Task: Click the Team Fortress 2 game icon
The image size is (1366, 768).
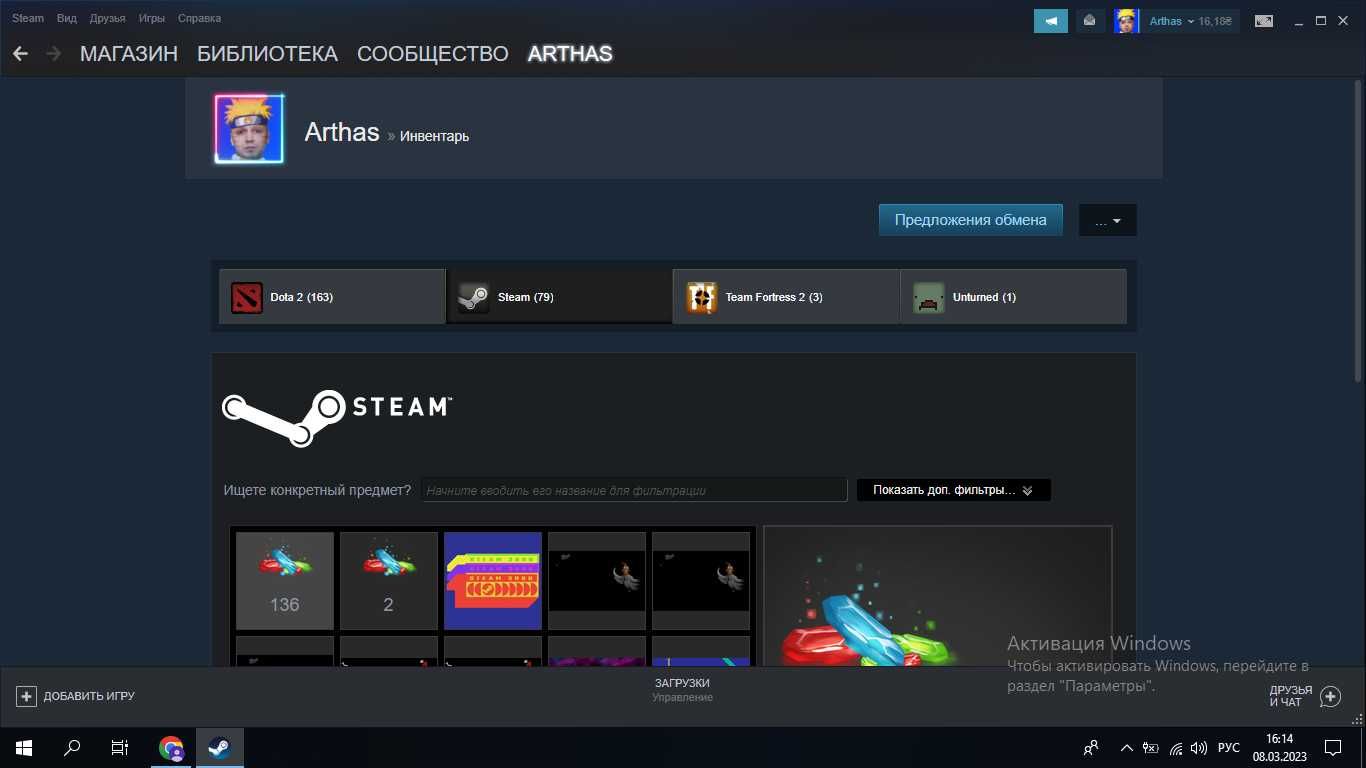Action: [702, 297]
